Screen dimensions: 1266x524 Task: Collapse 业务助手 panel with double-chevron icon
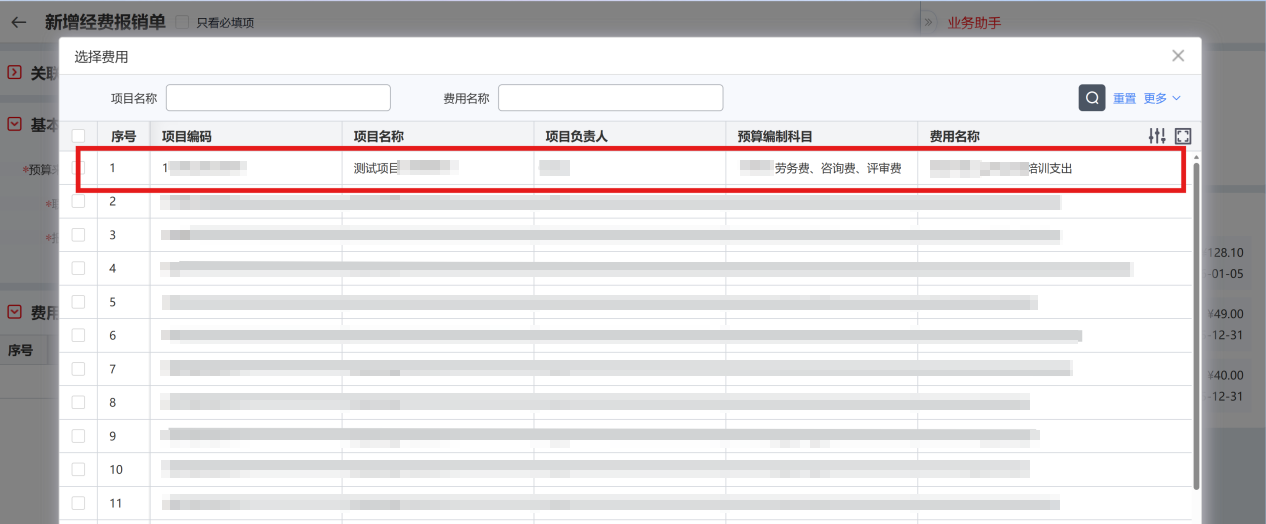tap(928, 22)
